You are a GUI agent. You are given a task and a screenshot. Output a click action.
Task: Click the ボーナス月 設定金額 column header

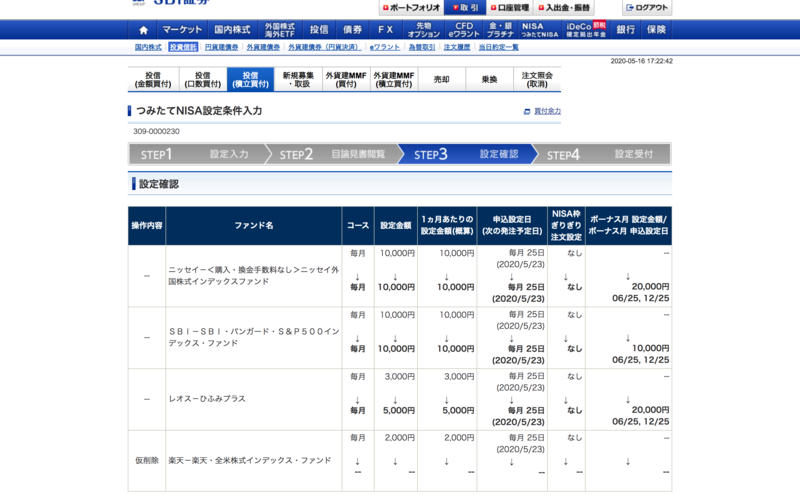(x=629, y=226)
